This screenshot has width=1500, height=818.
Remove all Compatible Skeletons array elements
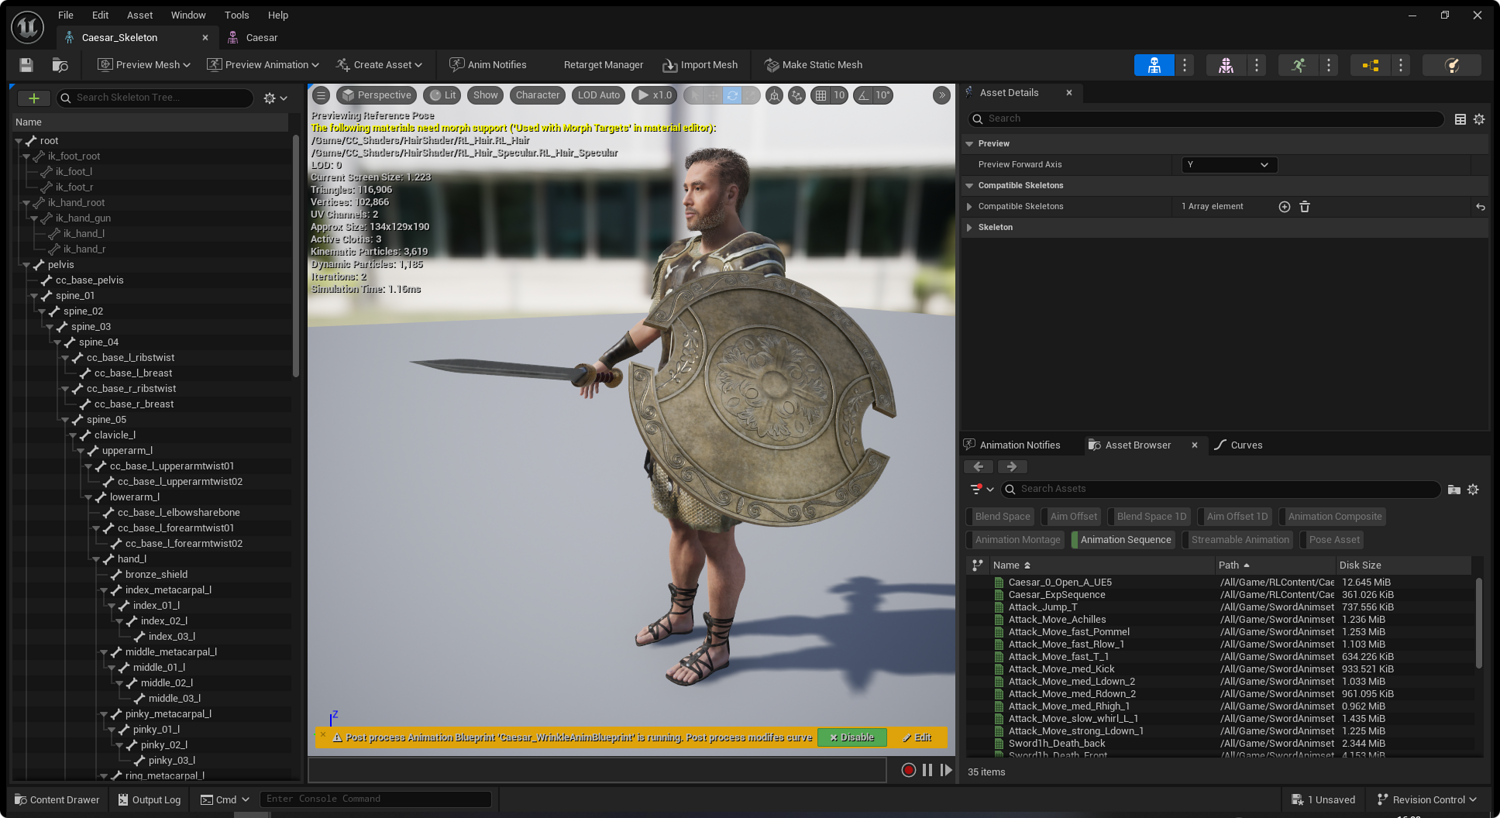pos(1305,207)
